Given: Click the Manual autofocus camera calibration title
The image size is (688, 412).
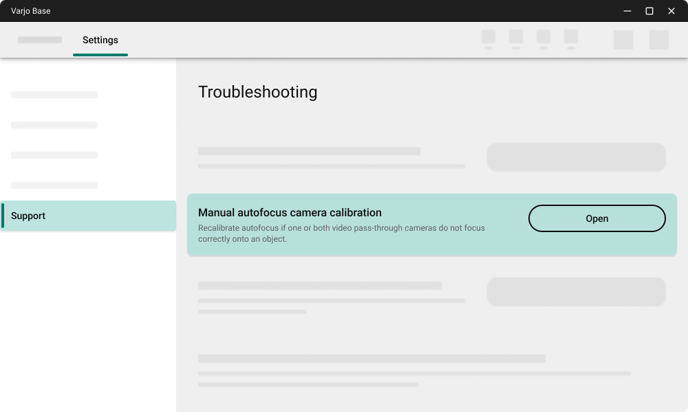Looking at the screenshot, I should tap(290, 212).
